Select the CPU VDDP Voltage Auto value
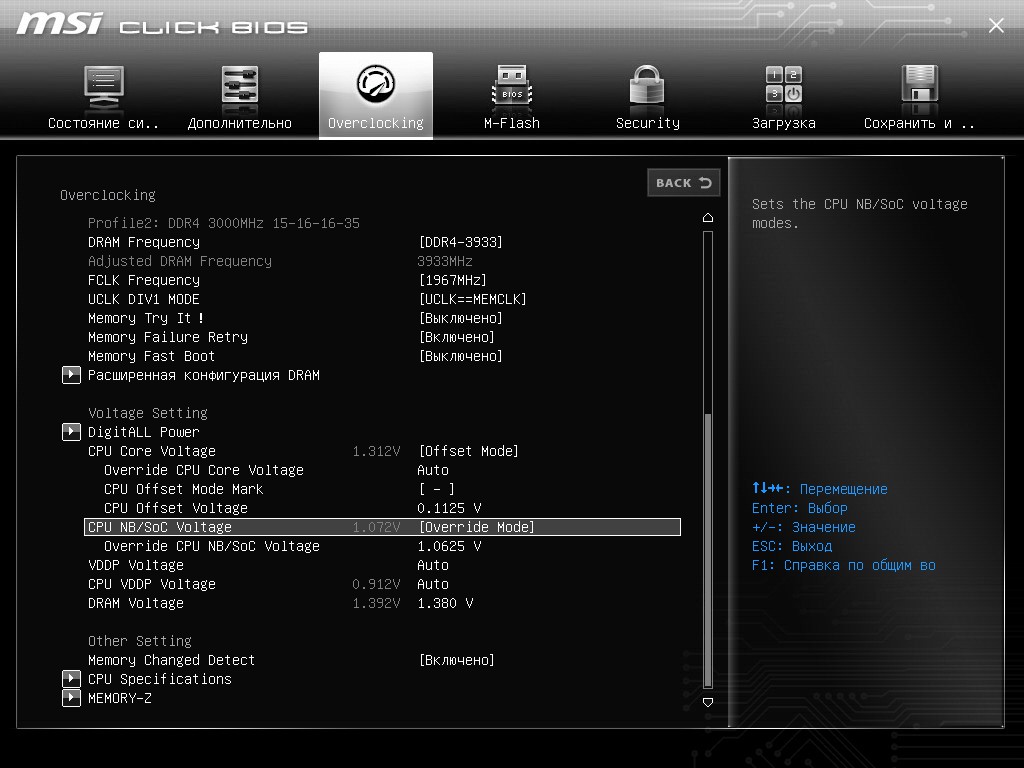The image size is (1024, 768). 433,584
